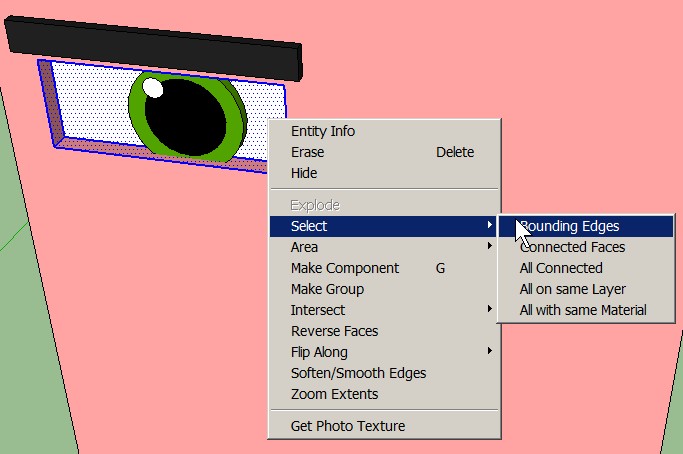Choose Connected Faces in the submenu

[x=572, y=247]
